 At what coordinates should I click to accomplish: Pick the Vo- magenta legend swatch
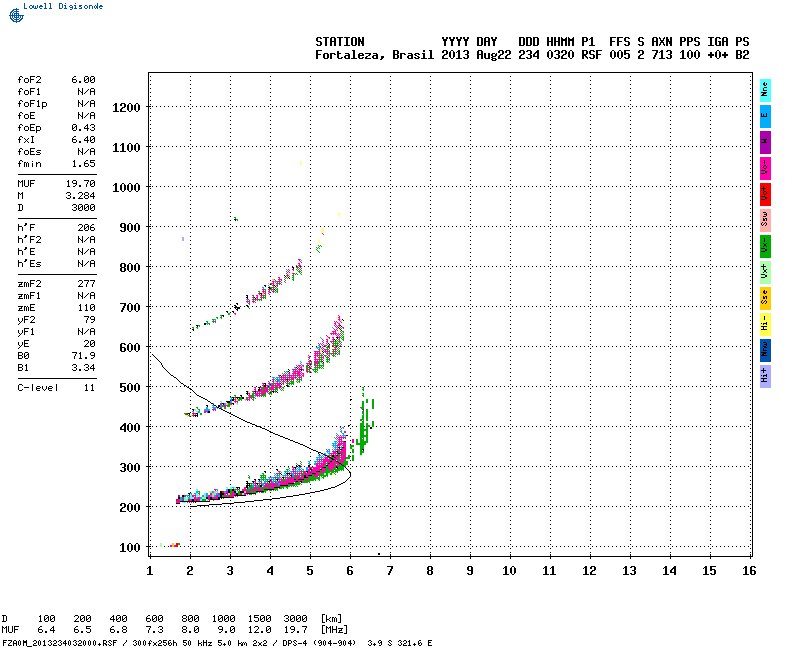[x=765, y=168]
